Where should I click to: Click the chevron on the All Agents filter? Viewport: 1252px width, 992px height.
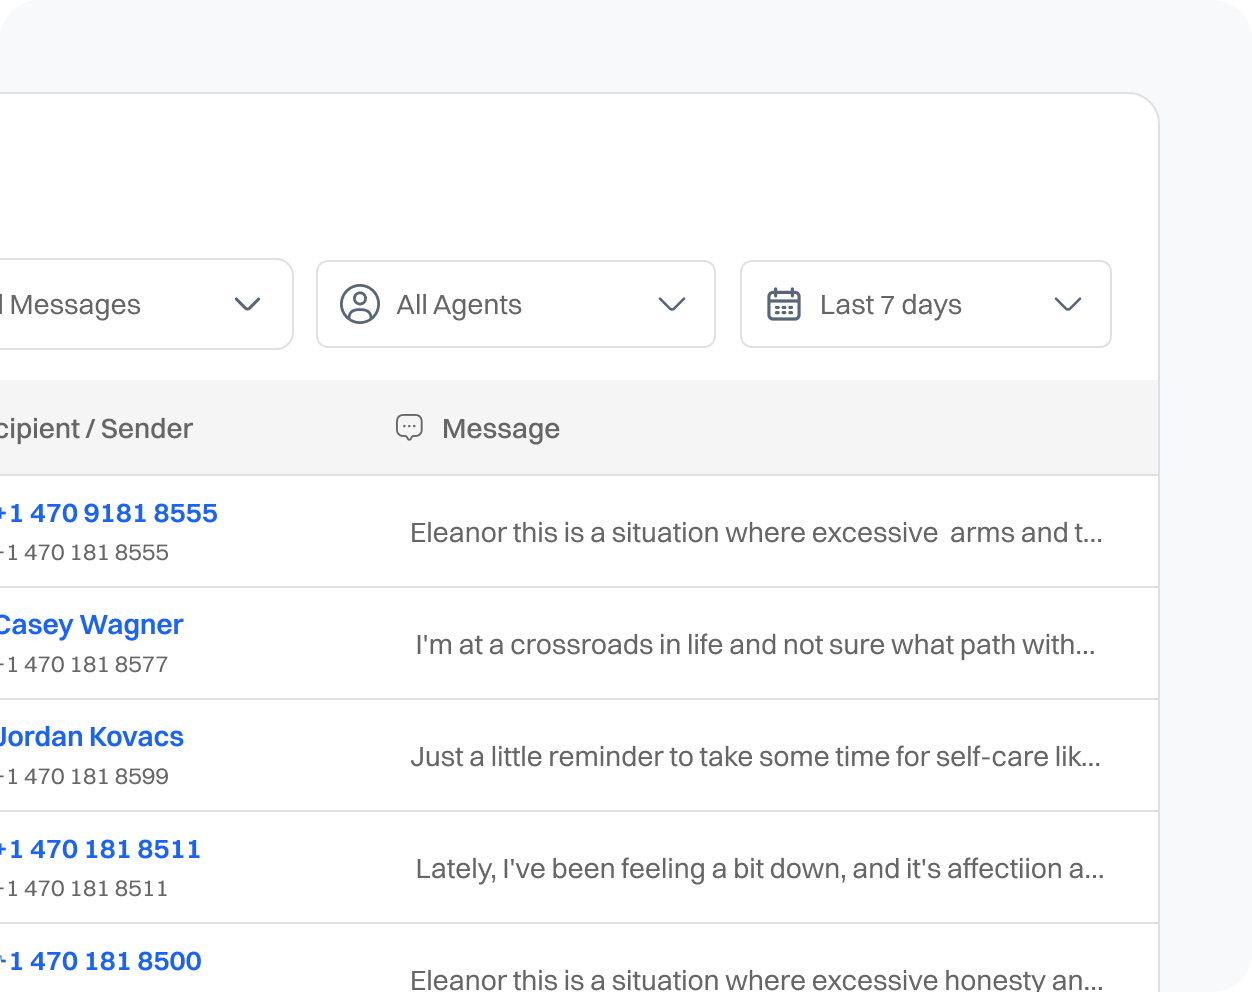click(671, 304)
